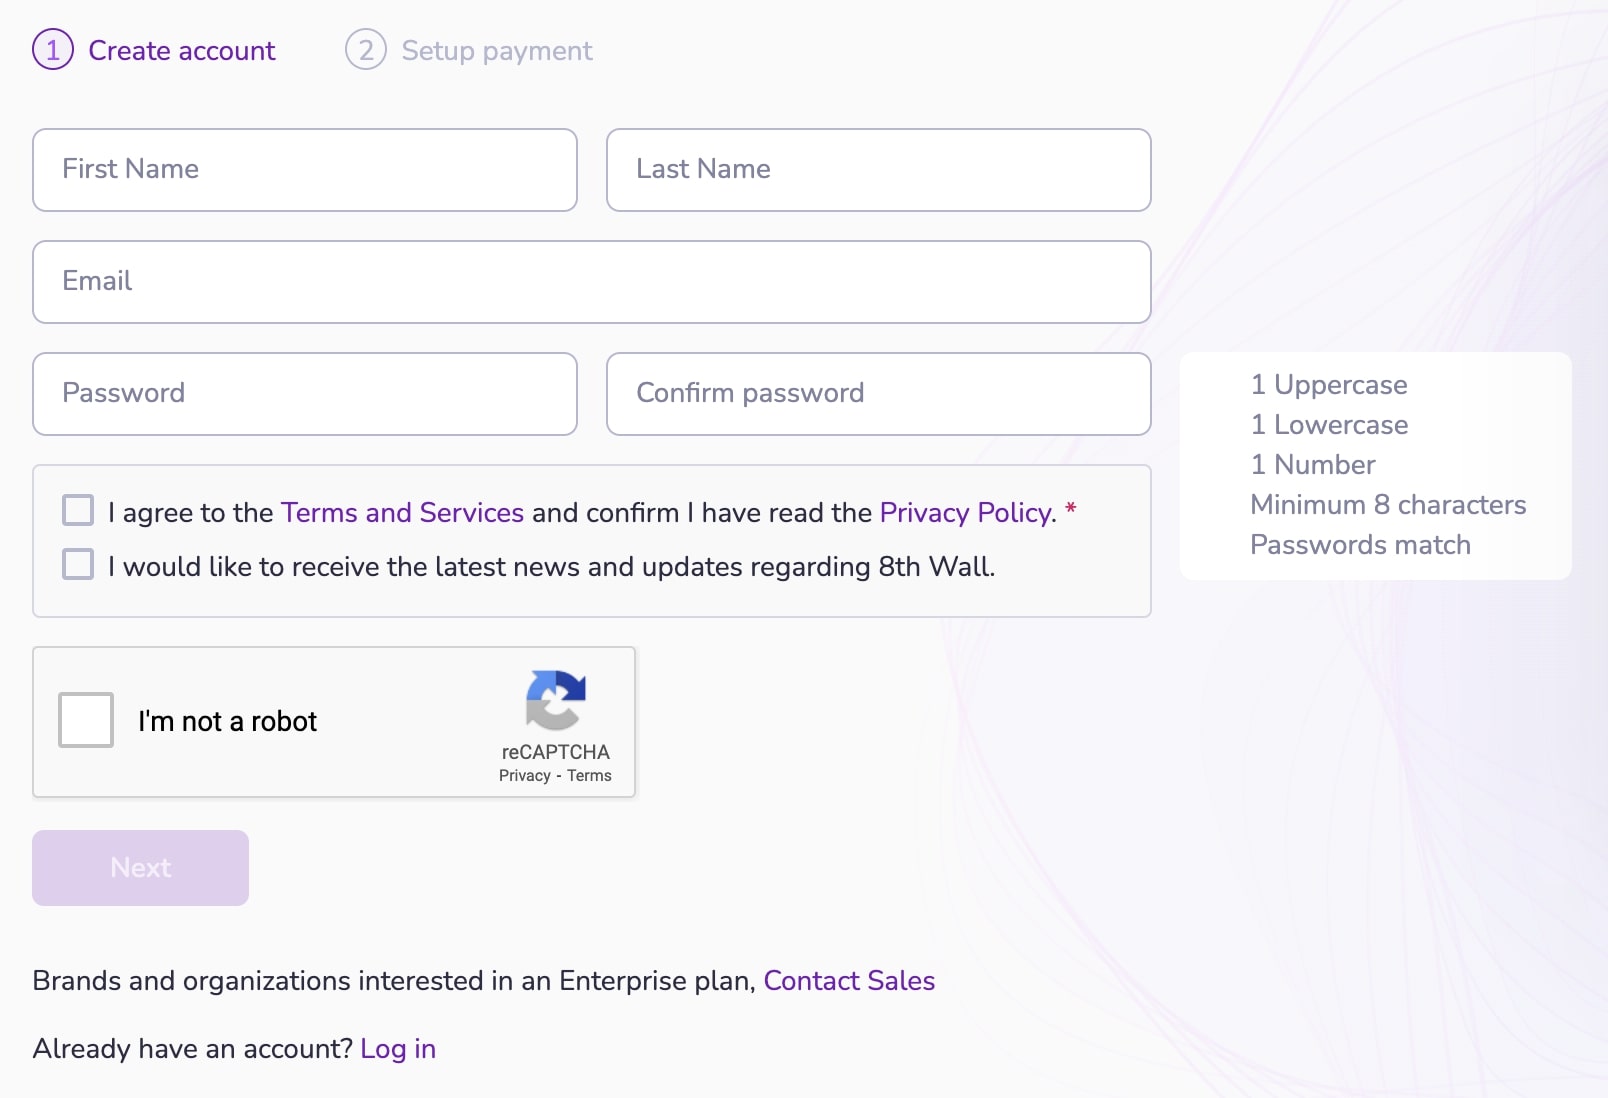
Task: Open the Terms and Services link
Action: (x=402, y=512)
